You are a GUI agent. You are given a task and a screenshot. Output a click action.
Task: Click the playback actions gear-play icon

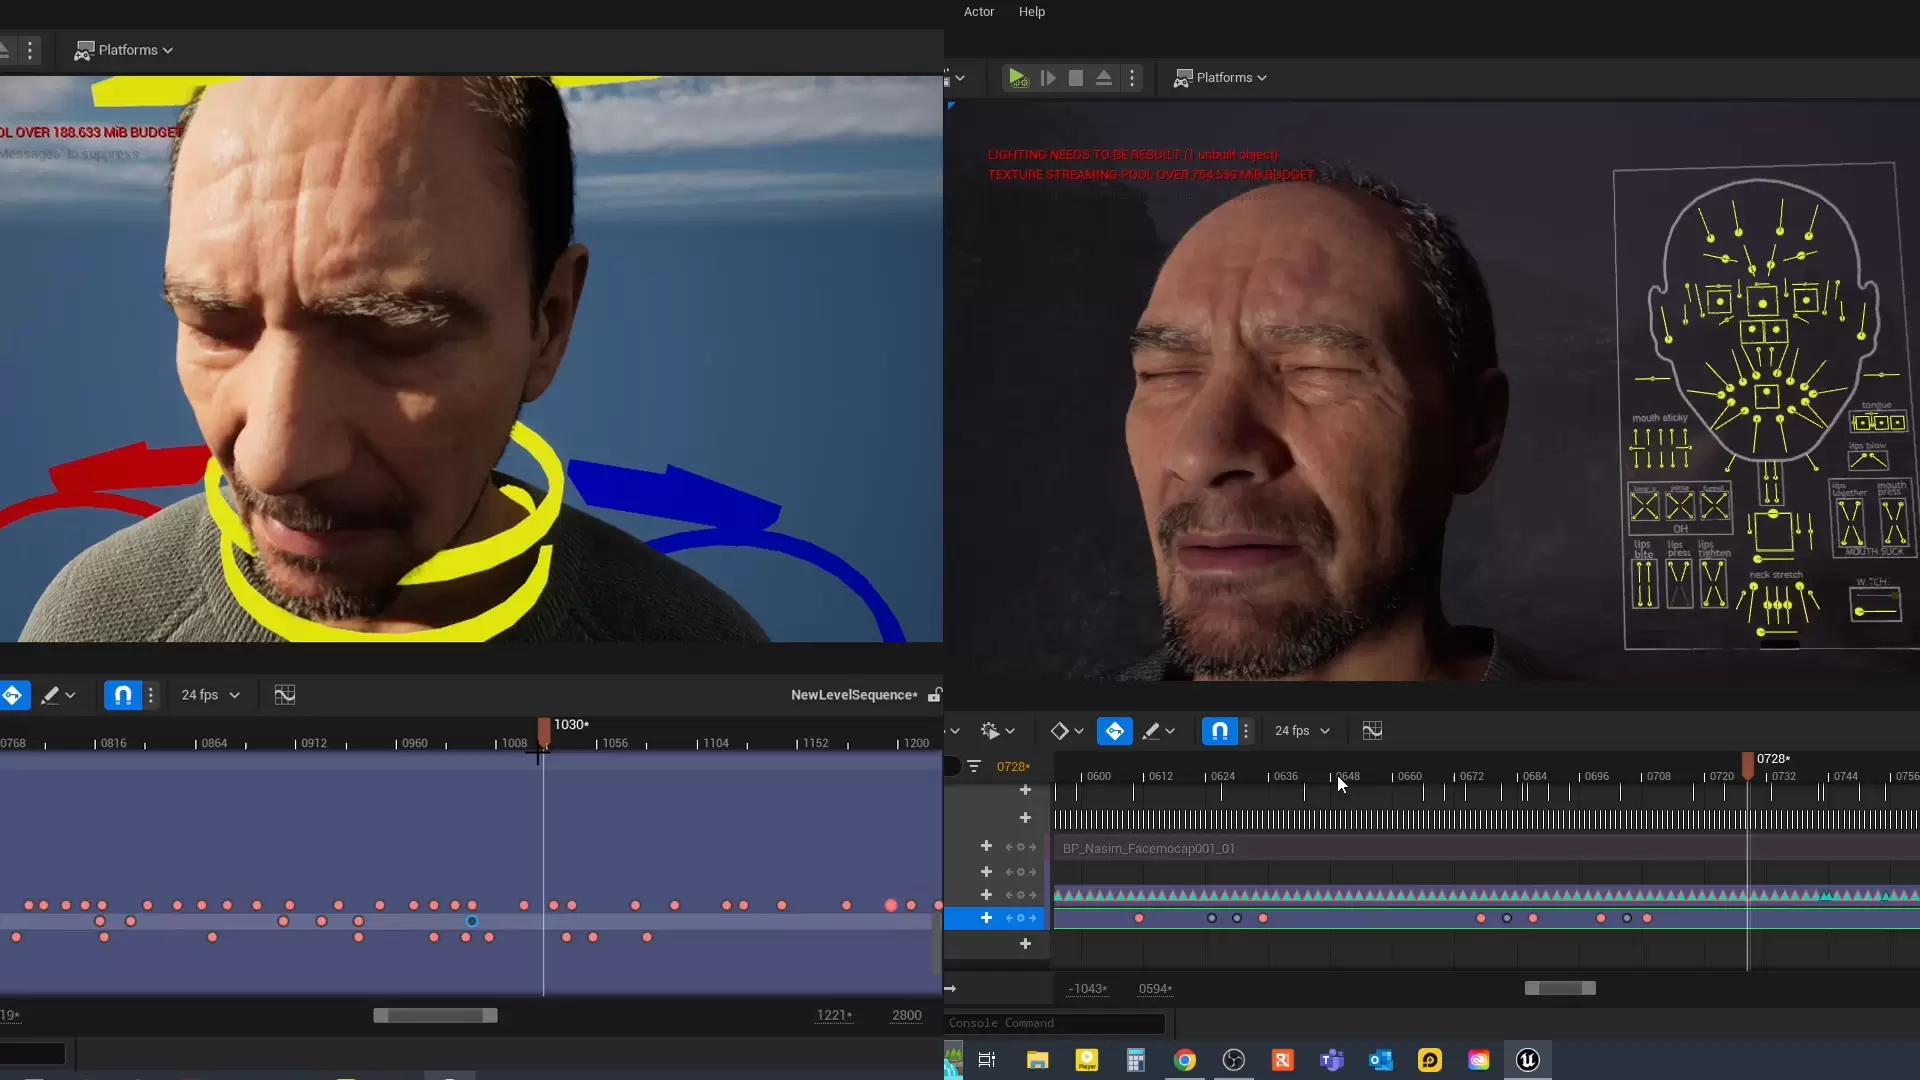pos(990,731)
